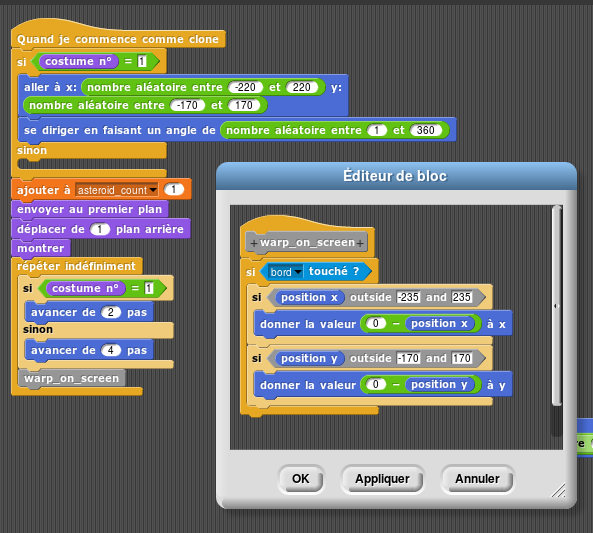Image resolution: width=593 pixels, height=533 pixels.
Task: Select the 4 input in avancer de block
Action: (x=110, y=350)
